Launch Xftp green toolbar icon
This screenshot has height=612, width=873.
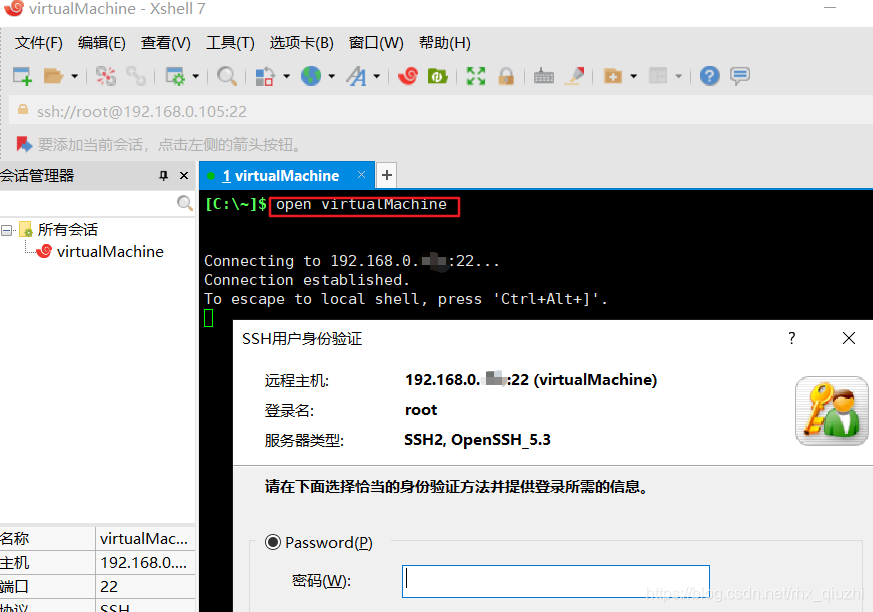438,76
